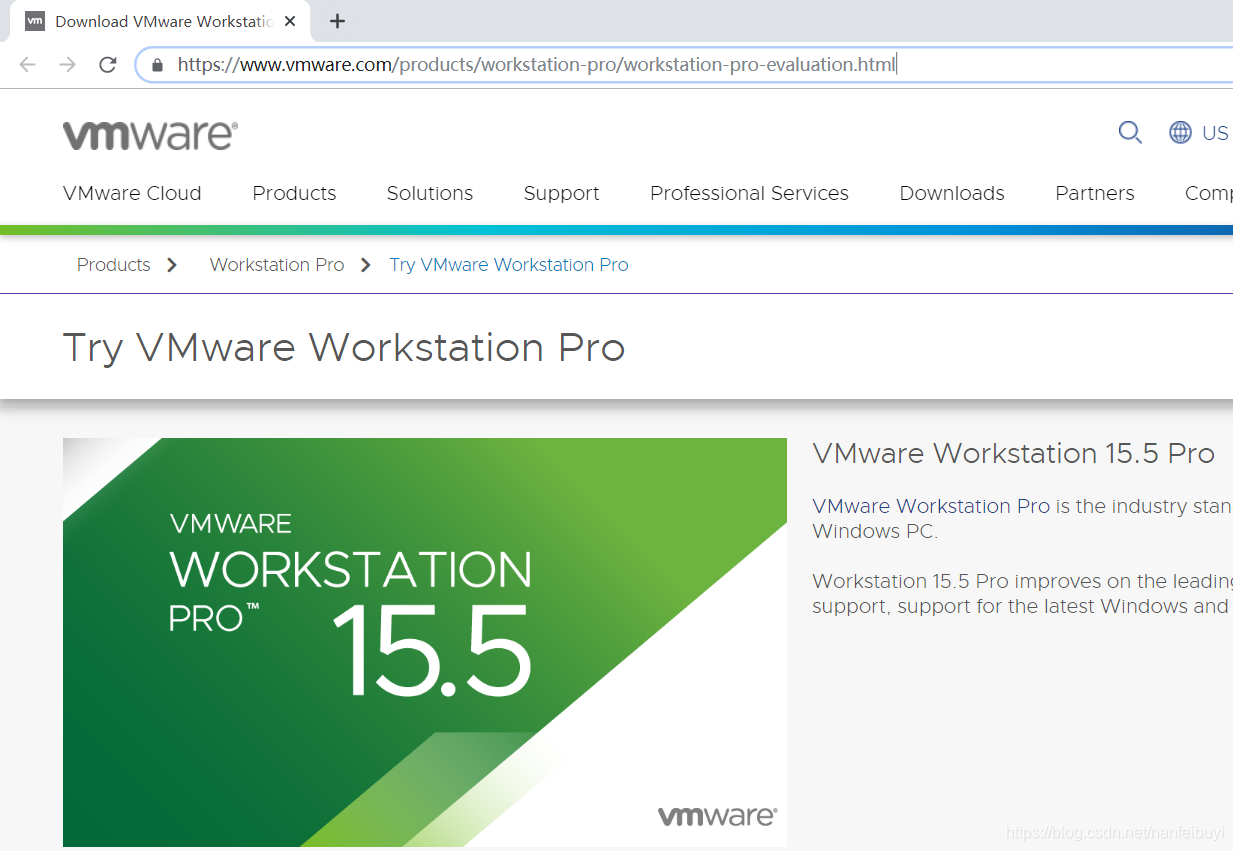Open site search with the magnifier icon

[1130, 133]
